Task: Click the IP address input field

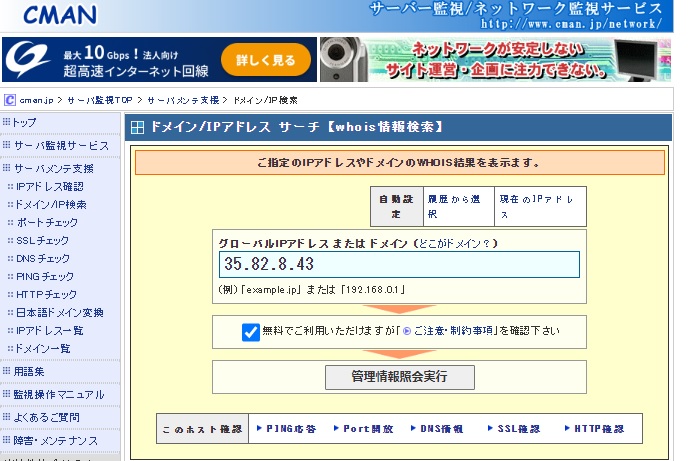Action: [399, 264]
